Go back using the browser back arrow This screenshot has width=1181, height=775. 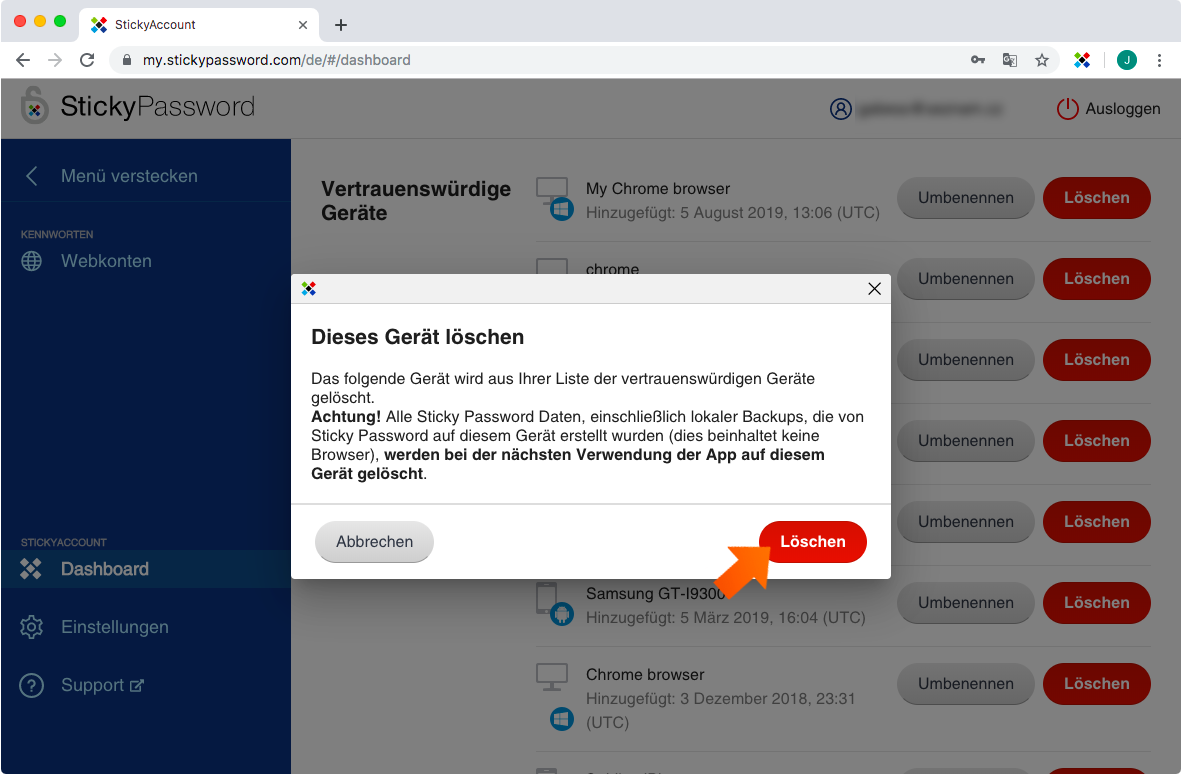23,59
